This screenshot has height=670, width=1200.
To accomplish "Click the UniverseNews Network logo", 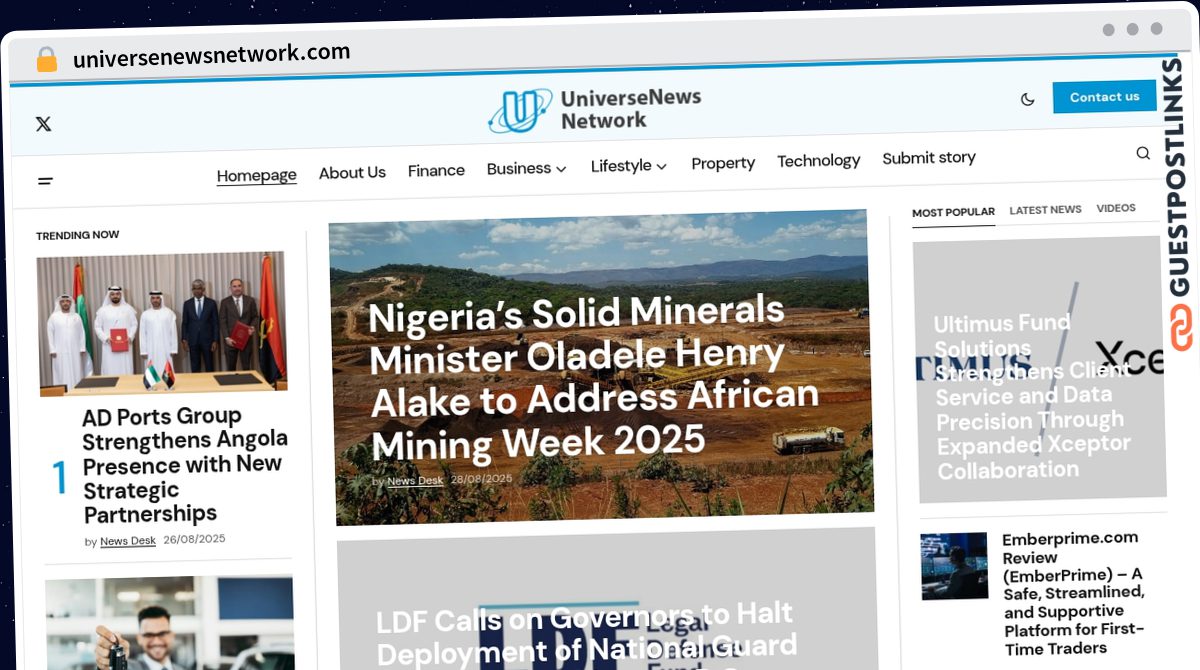I will point(595,110).
